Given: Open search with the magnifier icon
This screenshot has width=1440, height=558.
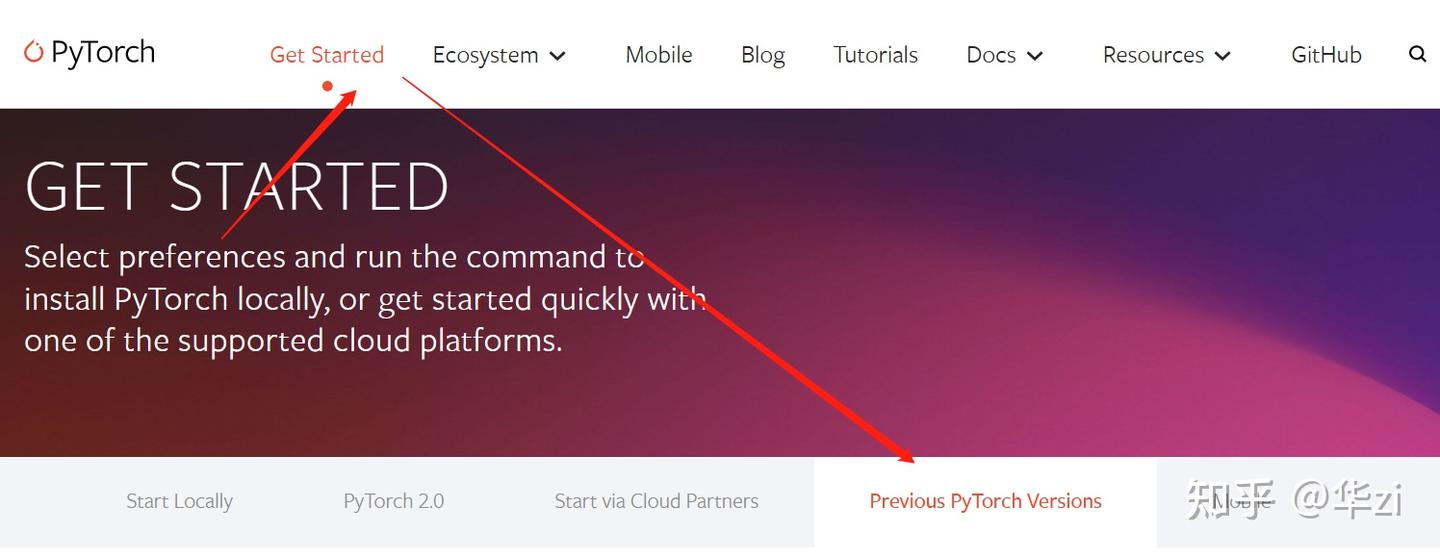Looking at the screenshot, I should coord(1417,54).
